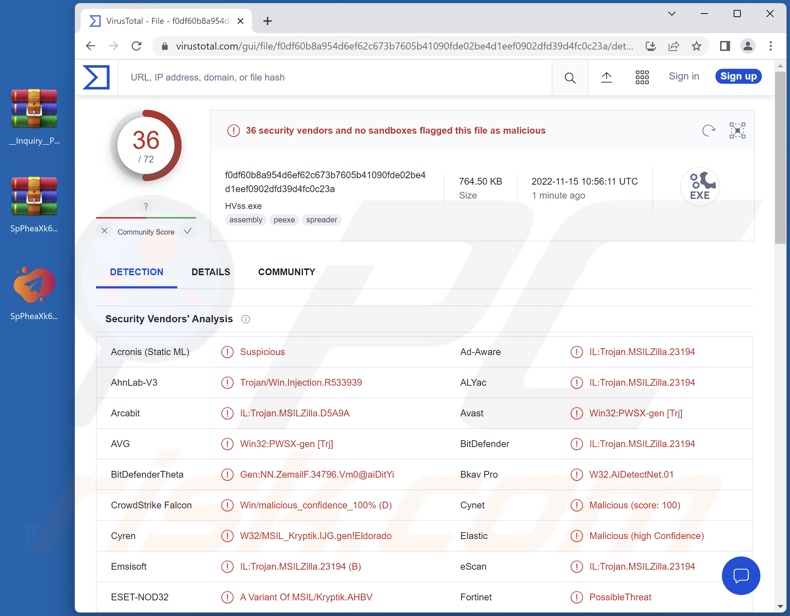Open the Chrome profile avatar

(x=748, y=46)
